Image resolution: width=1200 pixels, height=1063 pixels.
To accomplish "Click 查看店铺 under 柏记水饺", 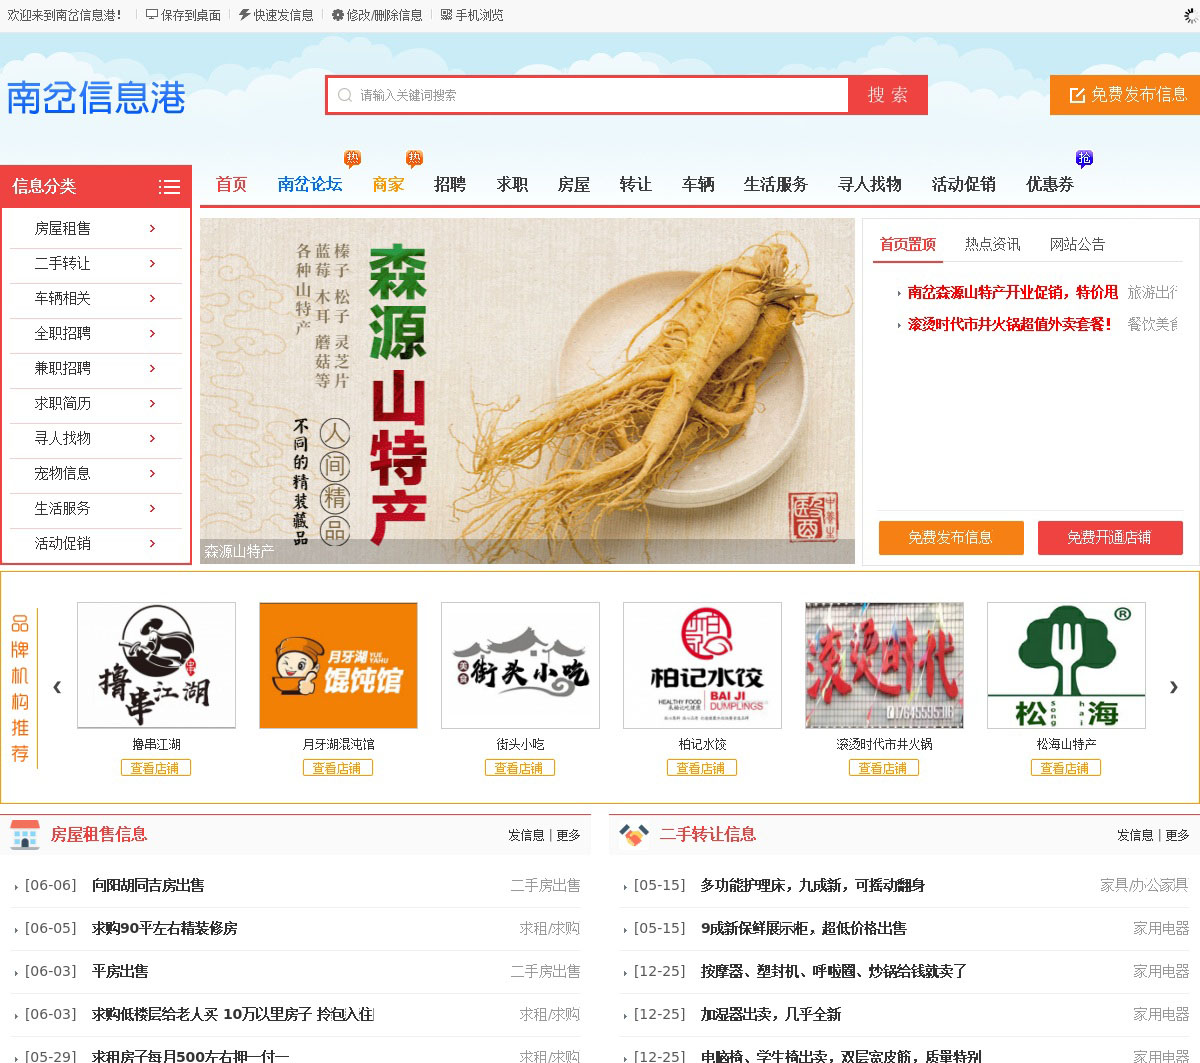I will (701, 768).
